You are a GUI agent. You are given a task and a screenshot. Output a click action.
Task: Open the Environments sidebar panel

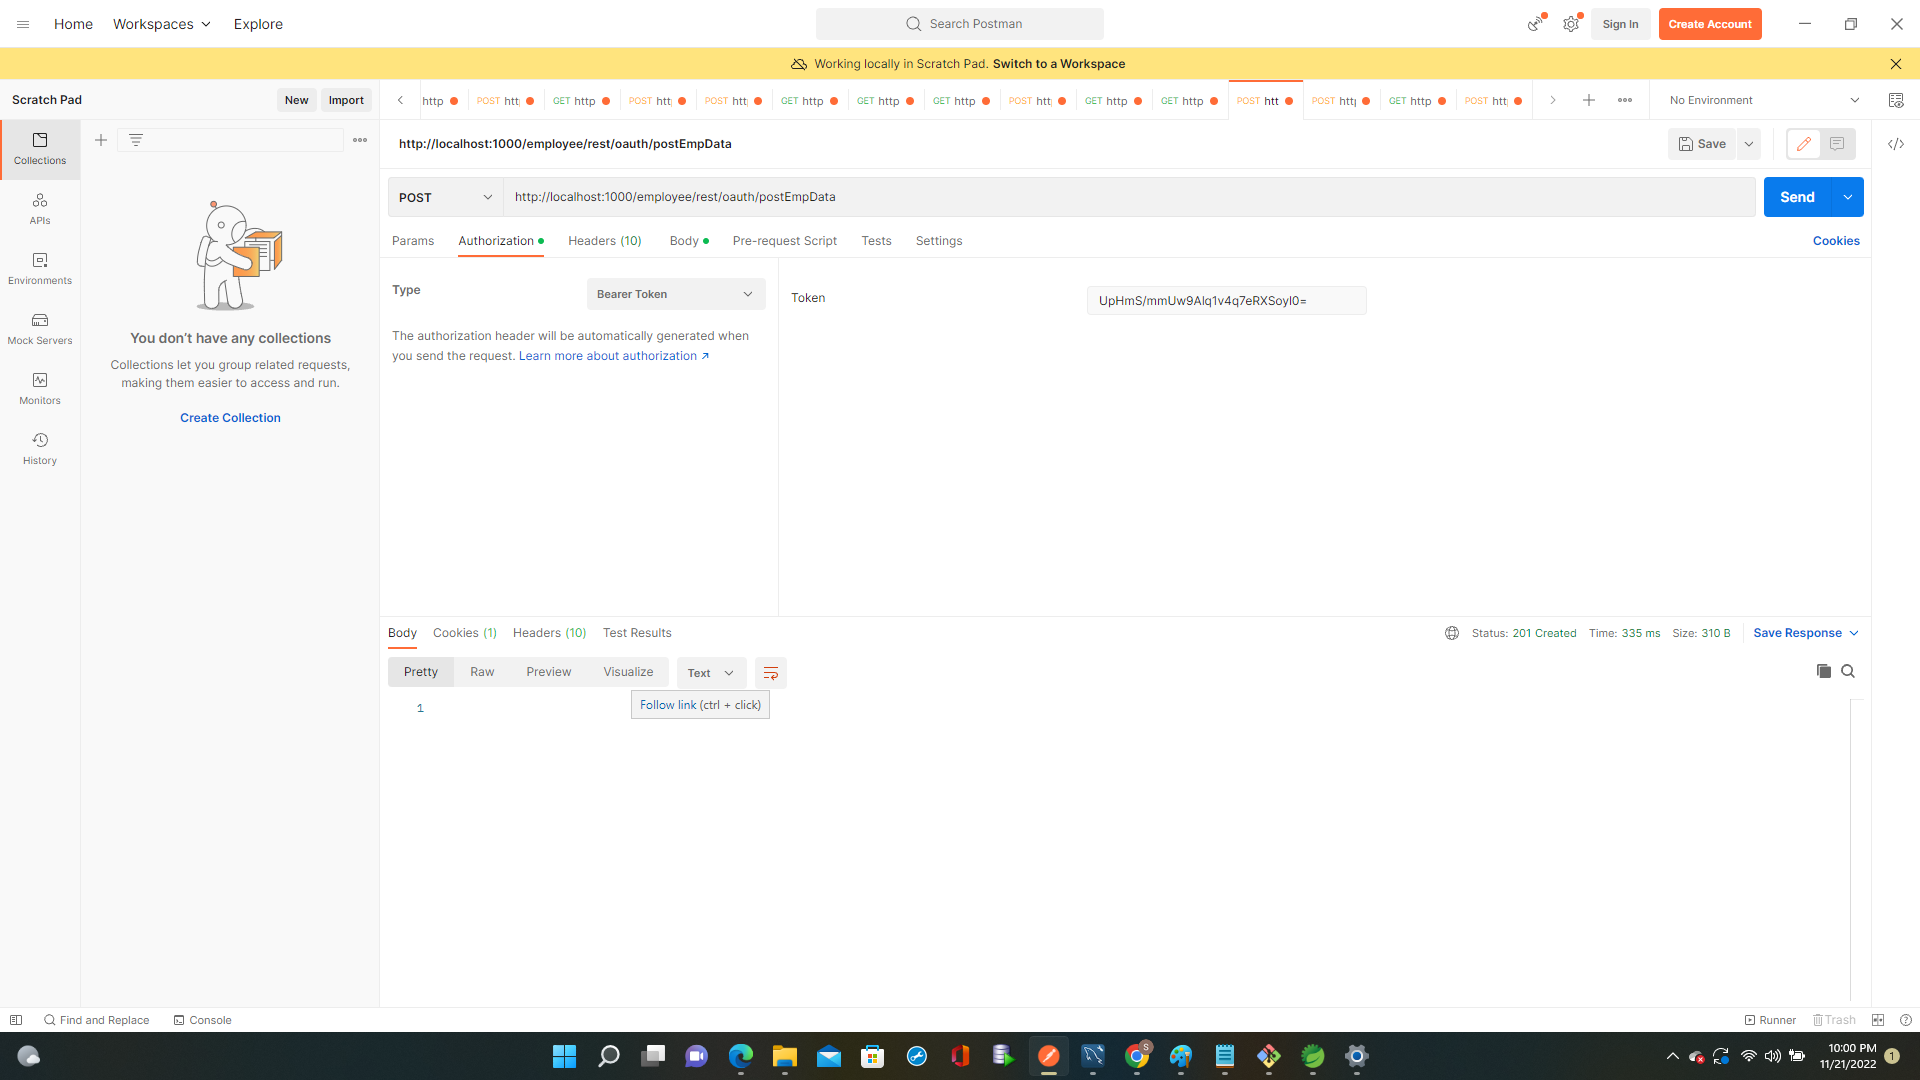(x=39, y=268)
